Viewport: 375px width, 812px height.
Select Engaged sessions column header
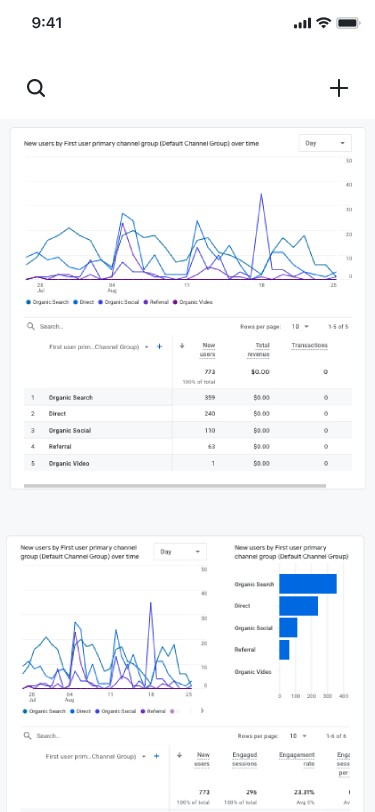(x=244, y=760)
